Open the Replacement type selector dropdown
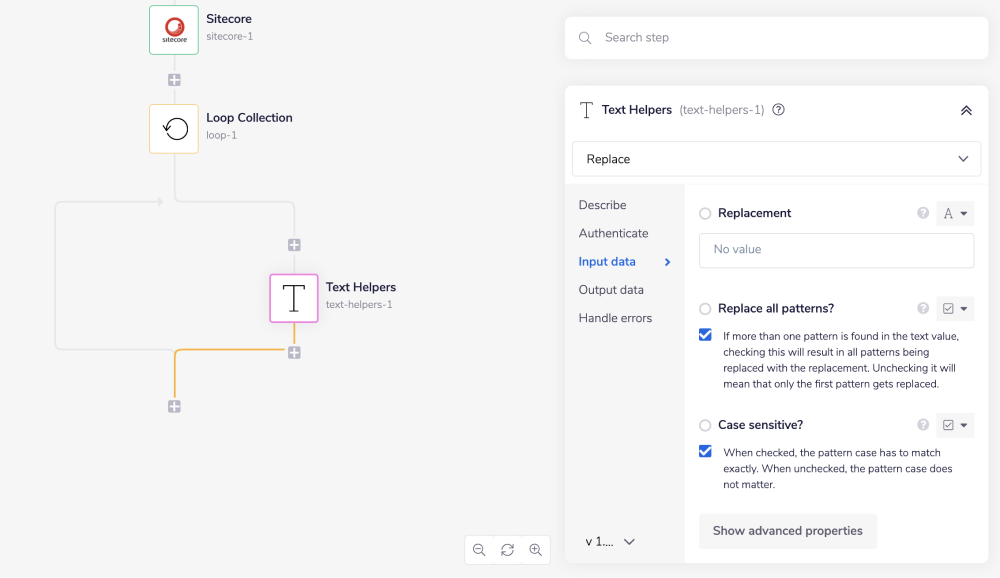Screen dimensions: 1000x578 click(x=955, y=213)
